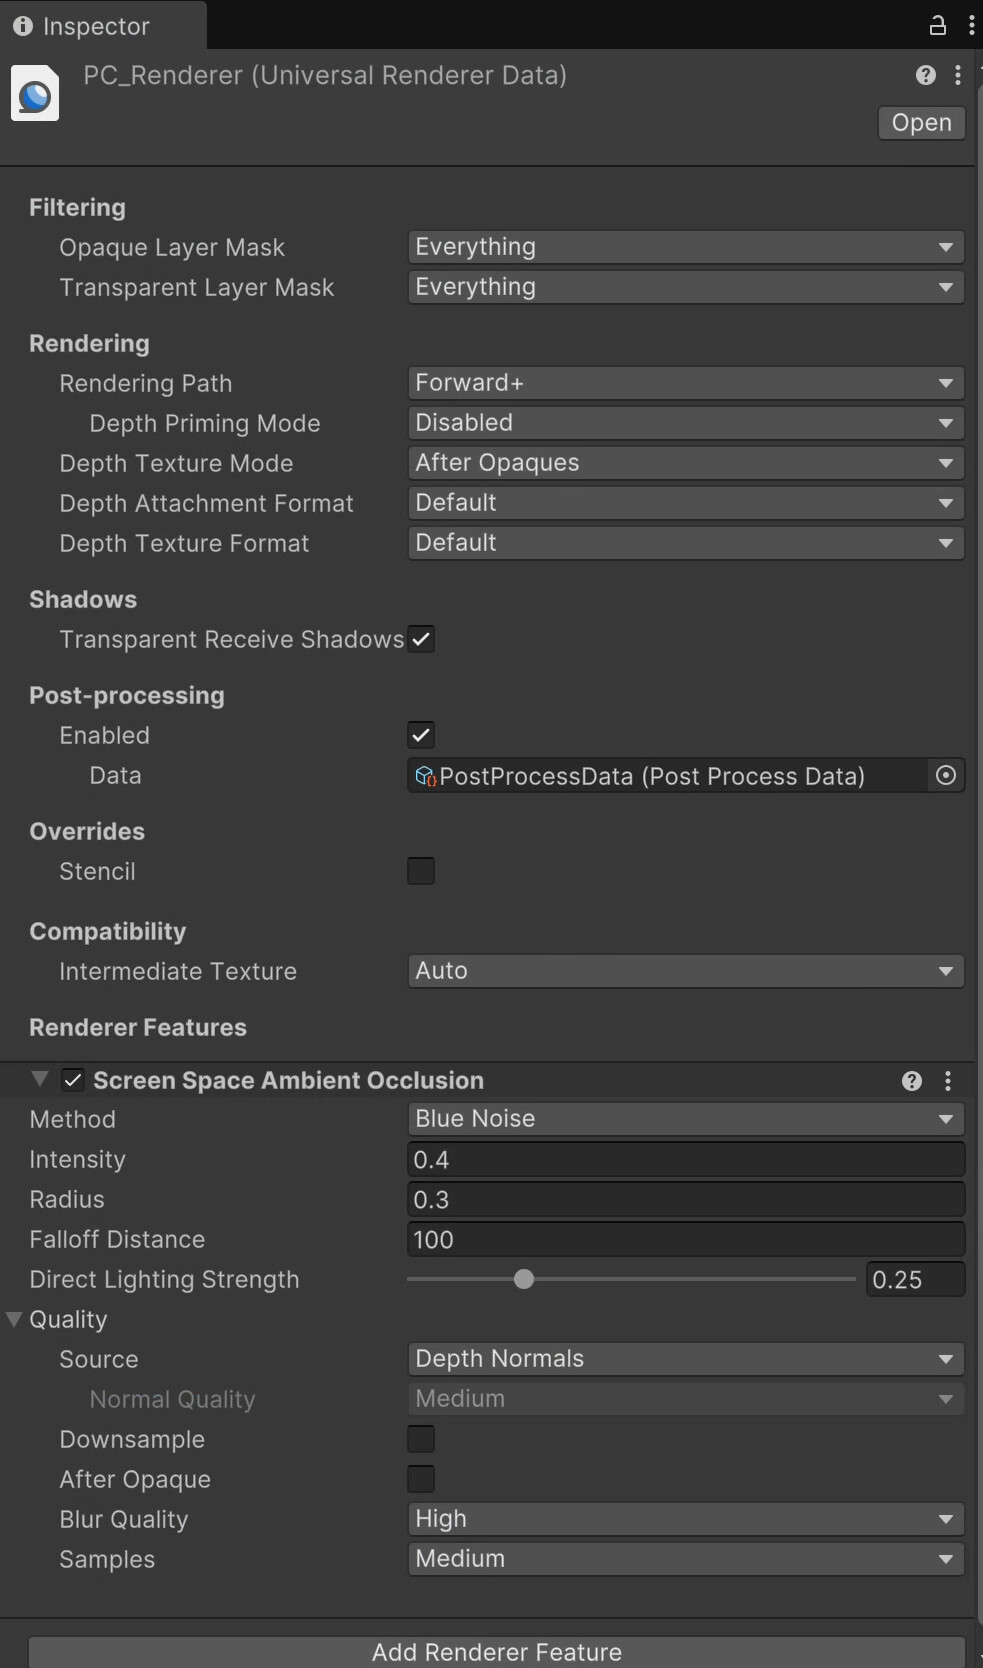Open the Rendering Path dropdown

(x=686, y=383)
